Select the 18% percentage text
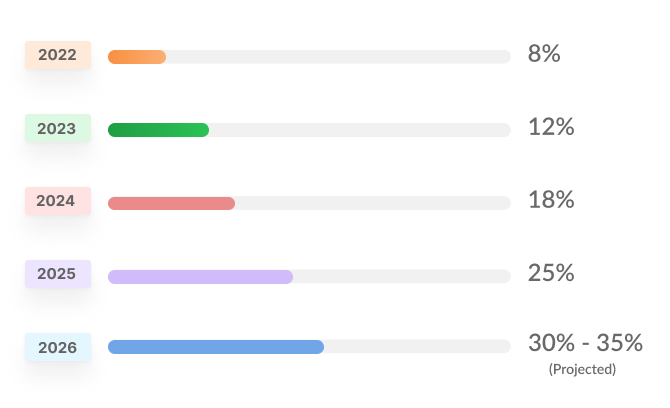Screen dimensions: 670x408 (x=551, y=200)
